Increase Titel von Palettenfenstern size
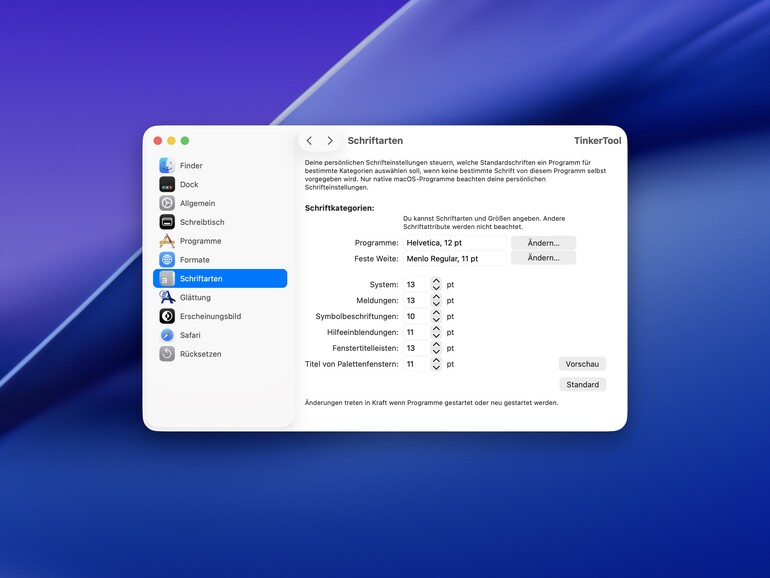The width and height of the screenshot is (770, 578). point(436,360)
